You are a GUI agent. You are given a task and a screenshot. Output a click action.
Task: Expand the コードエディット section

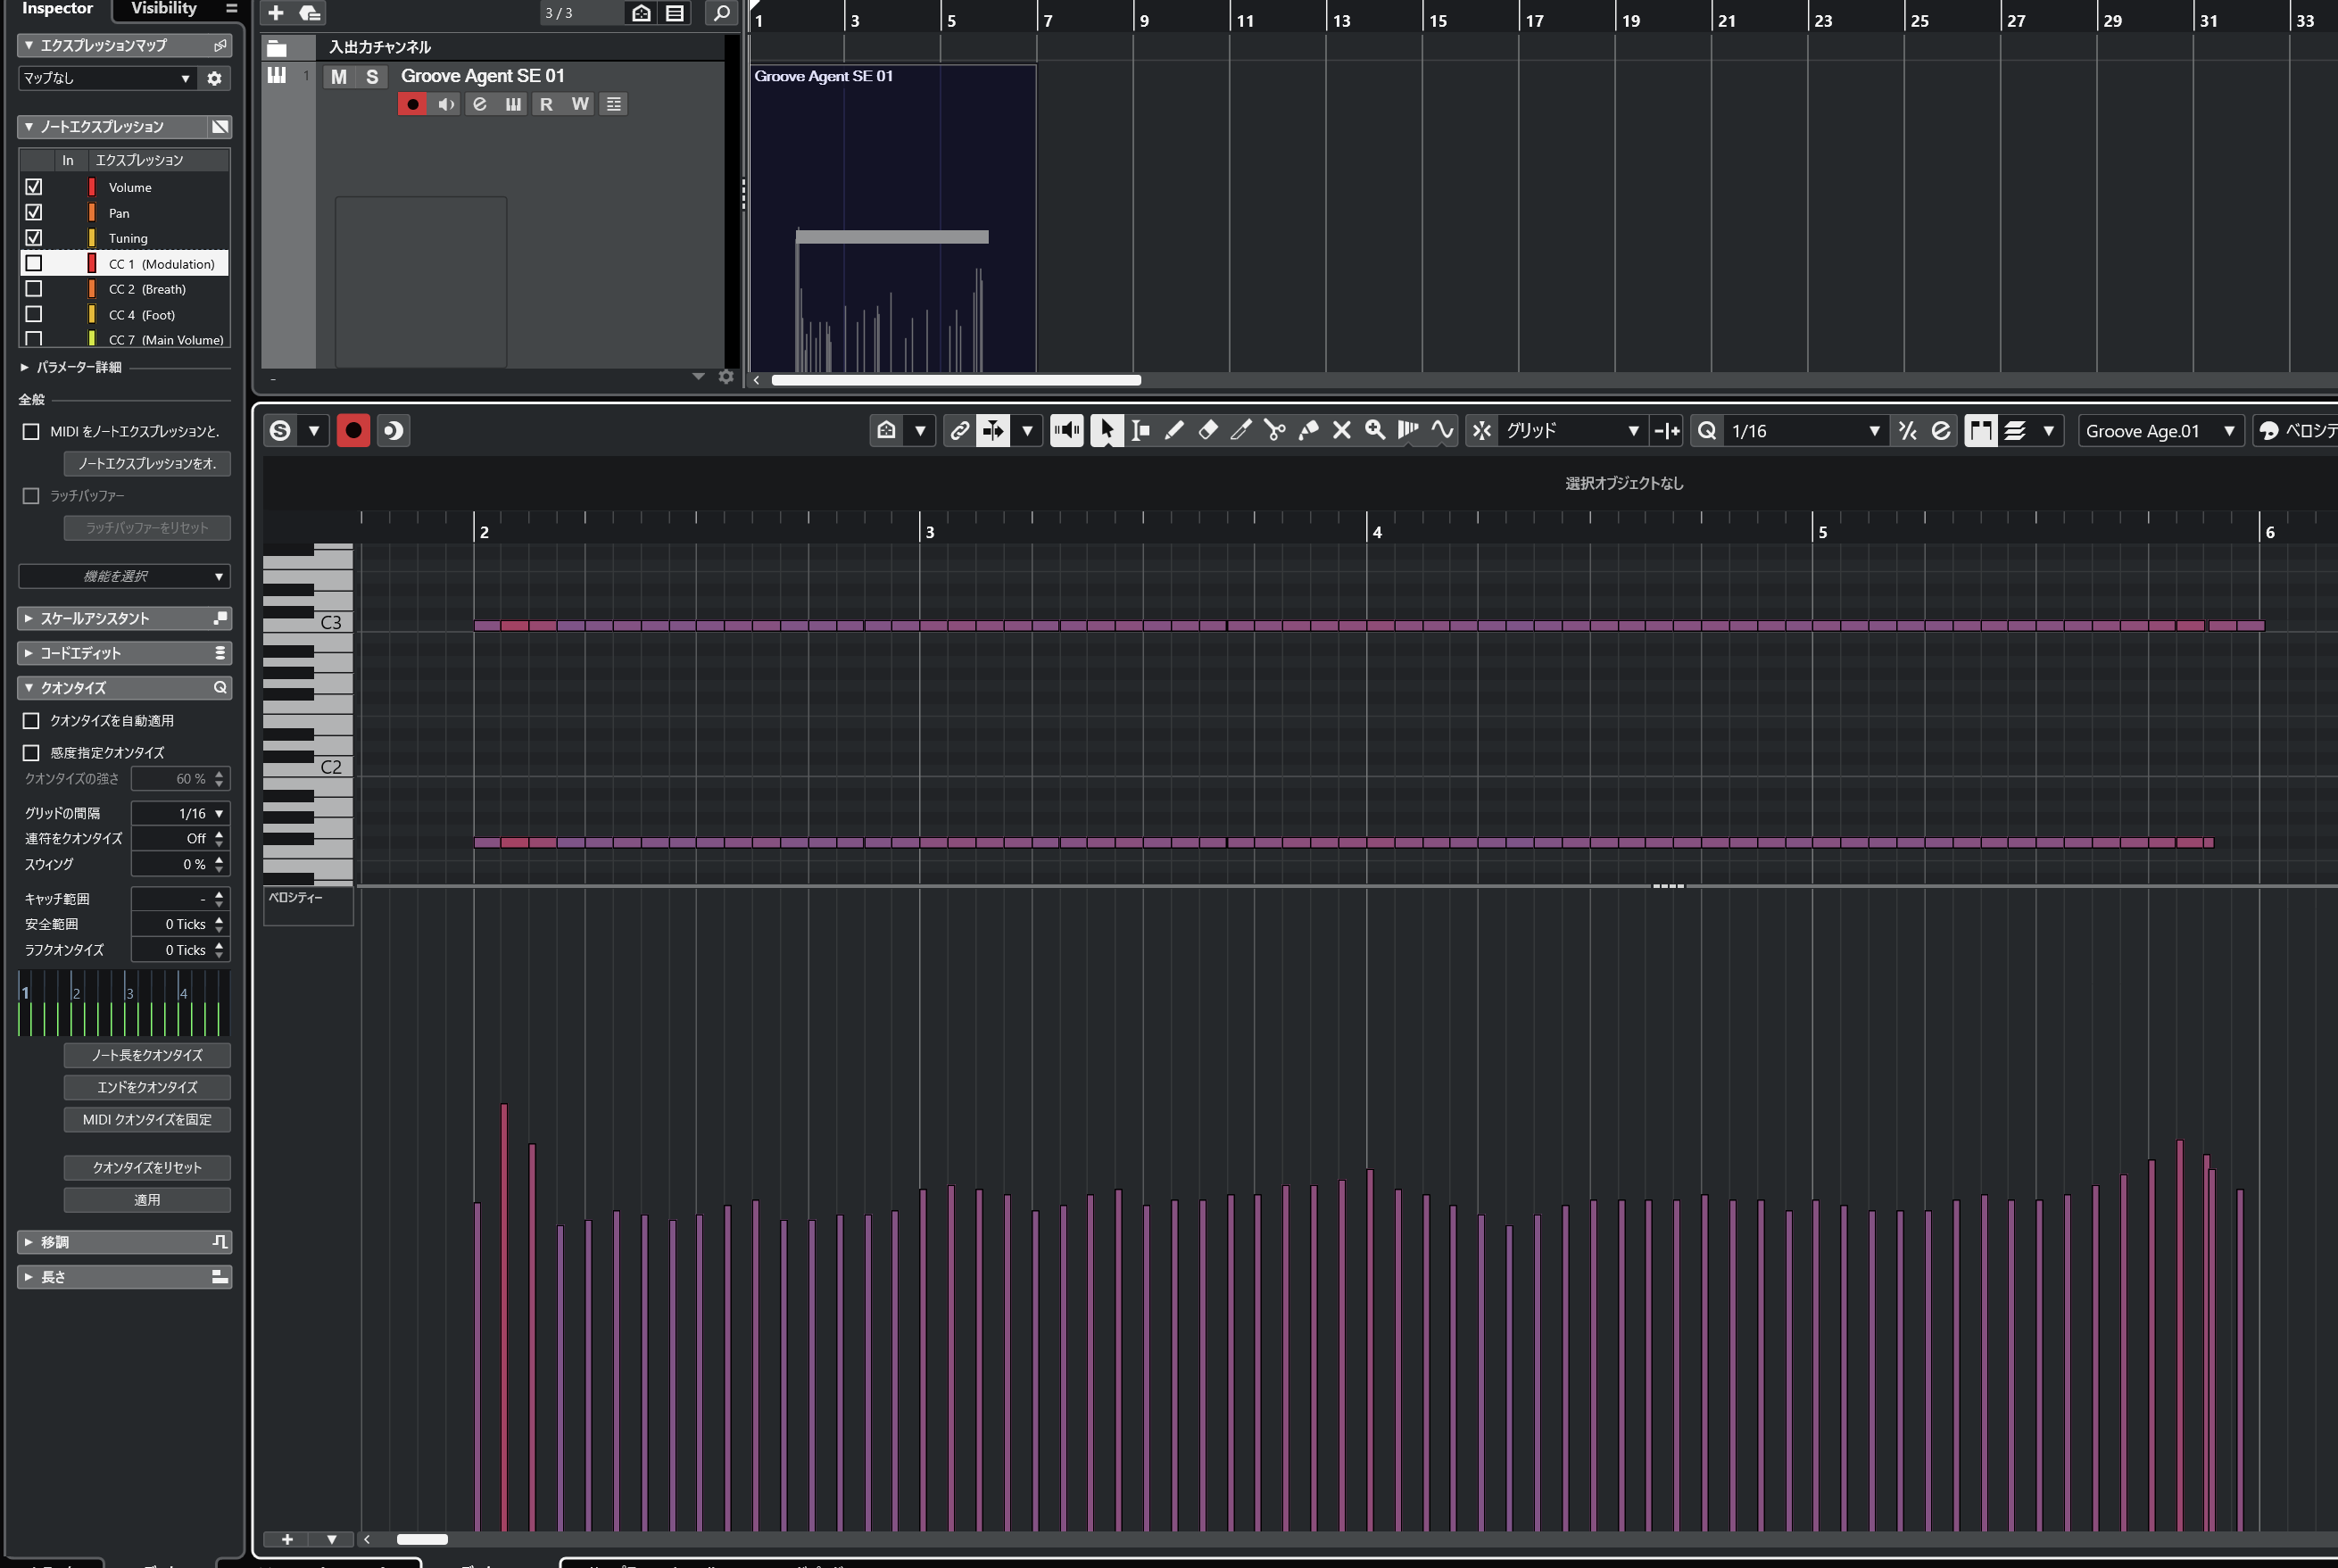(124, 653)
